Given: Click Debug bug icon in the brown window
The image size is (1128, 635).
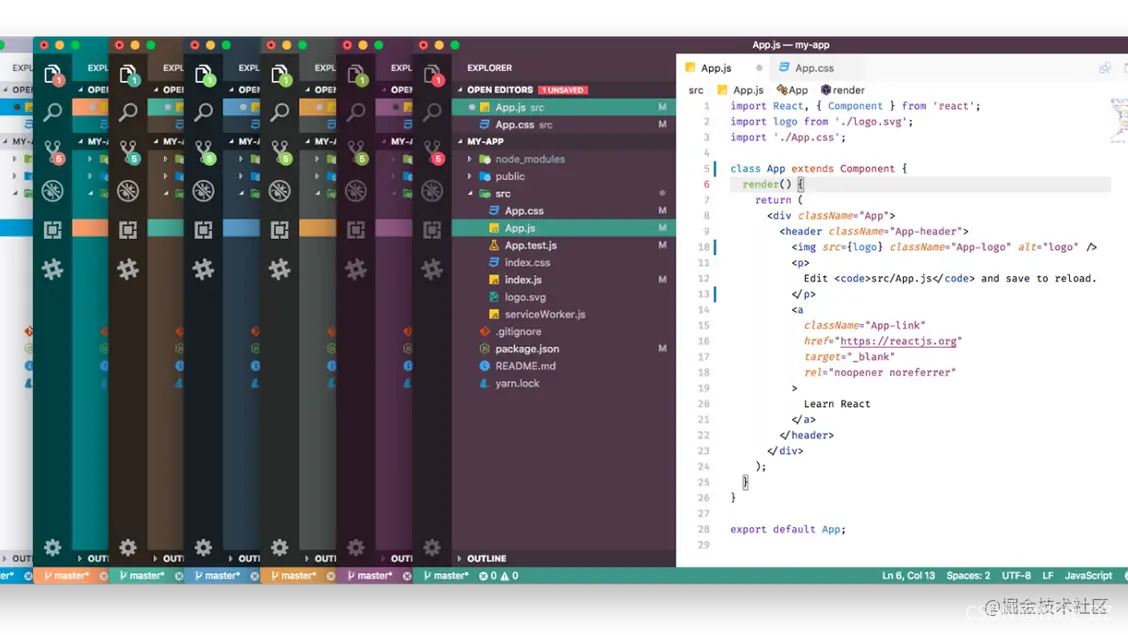Looking at the screenshot, I should click(x=128, y=191).
